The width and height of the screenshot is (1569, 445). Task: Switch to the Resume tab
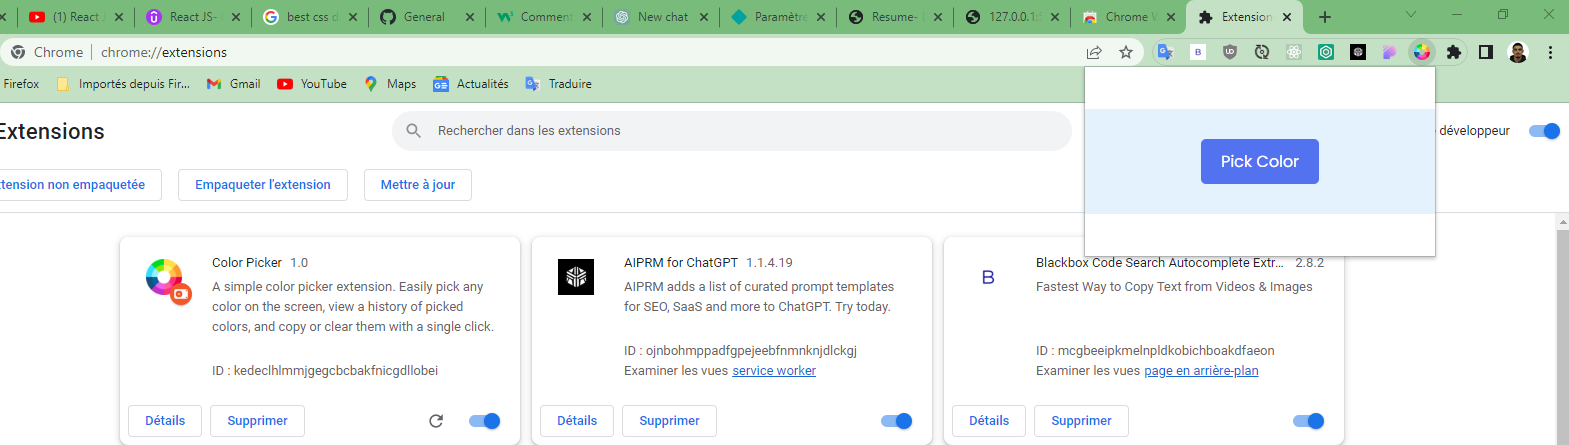pos(894,17)
